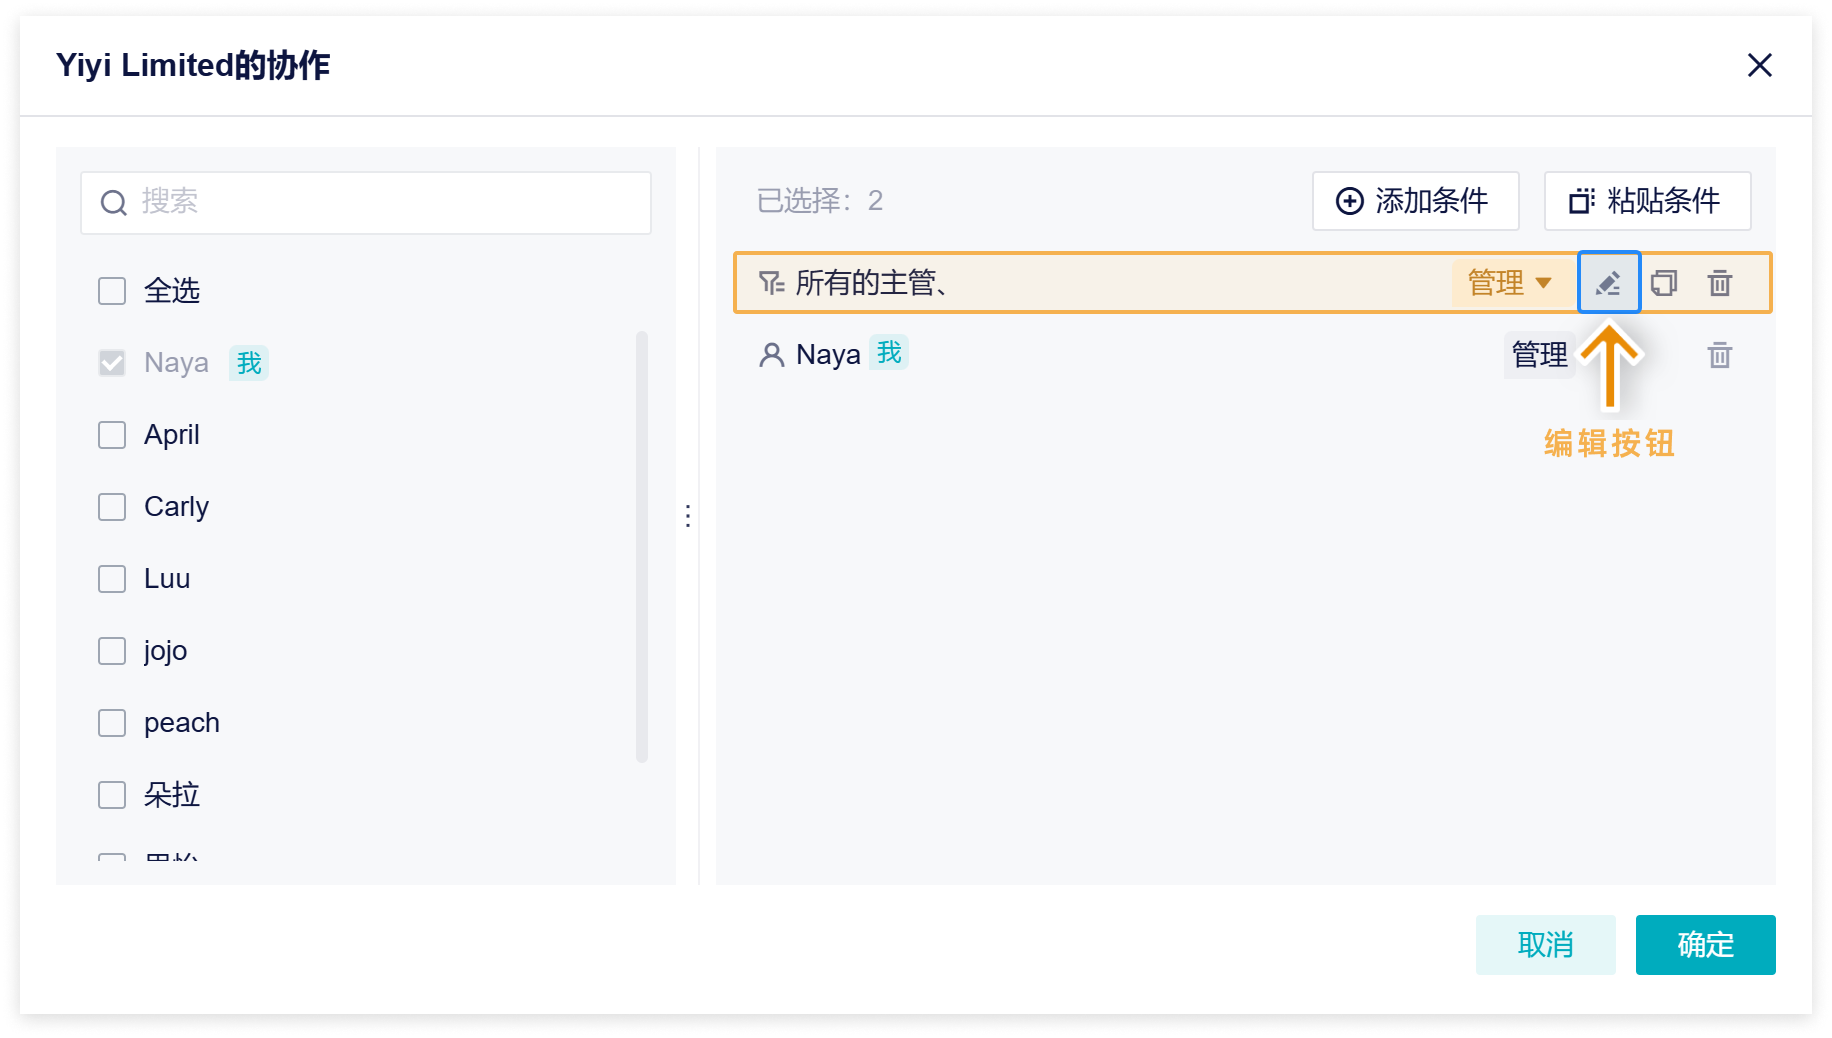Check the April checkbox

click(x=111, y=435)
